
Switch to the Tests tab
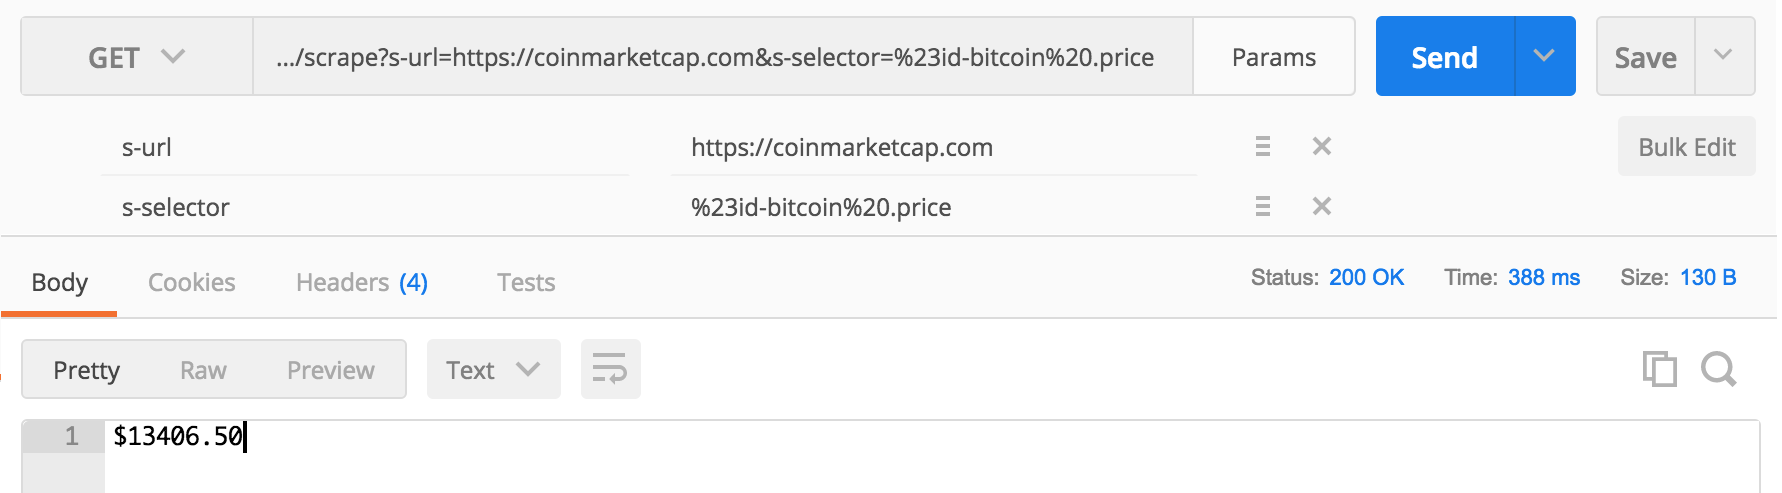pos(526,283)
